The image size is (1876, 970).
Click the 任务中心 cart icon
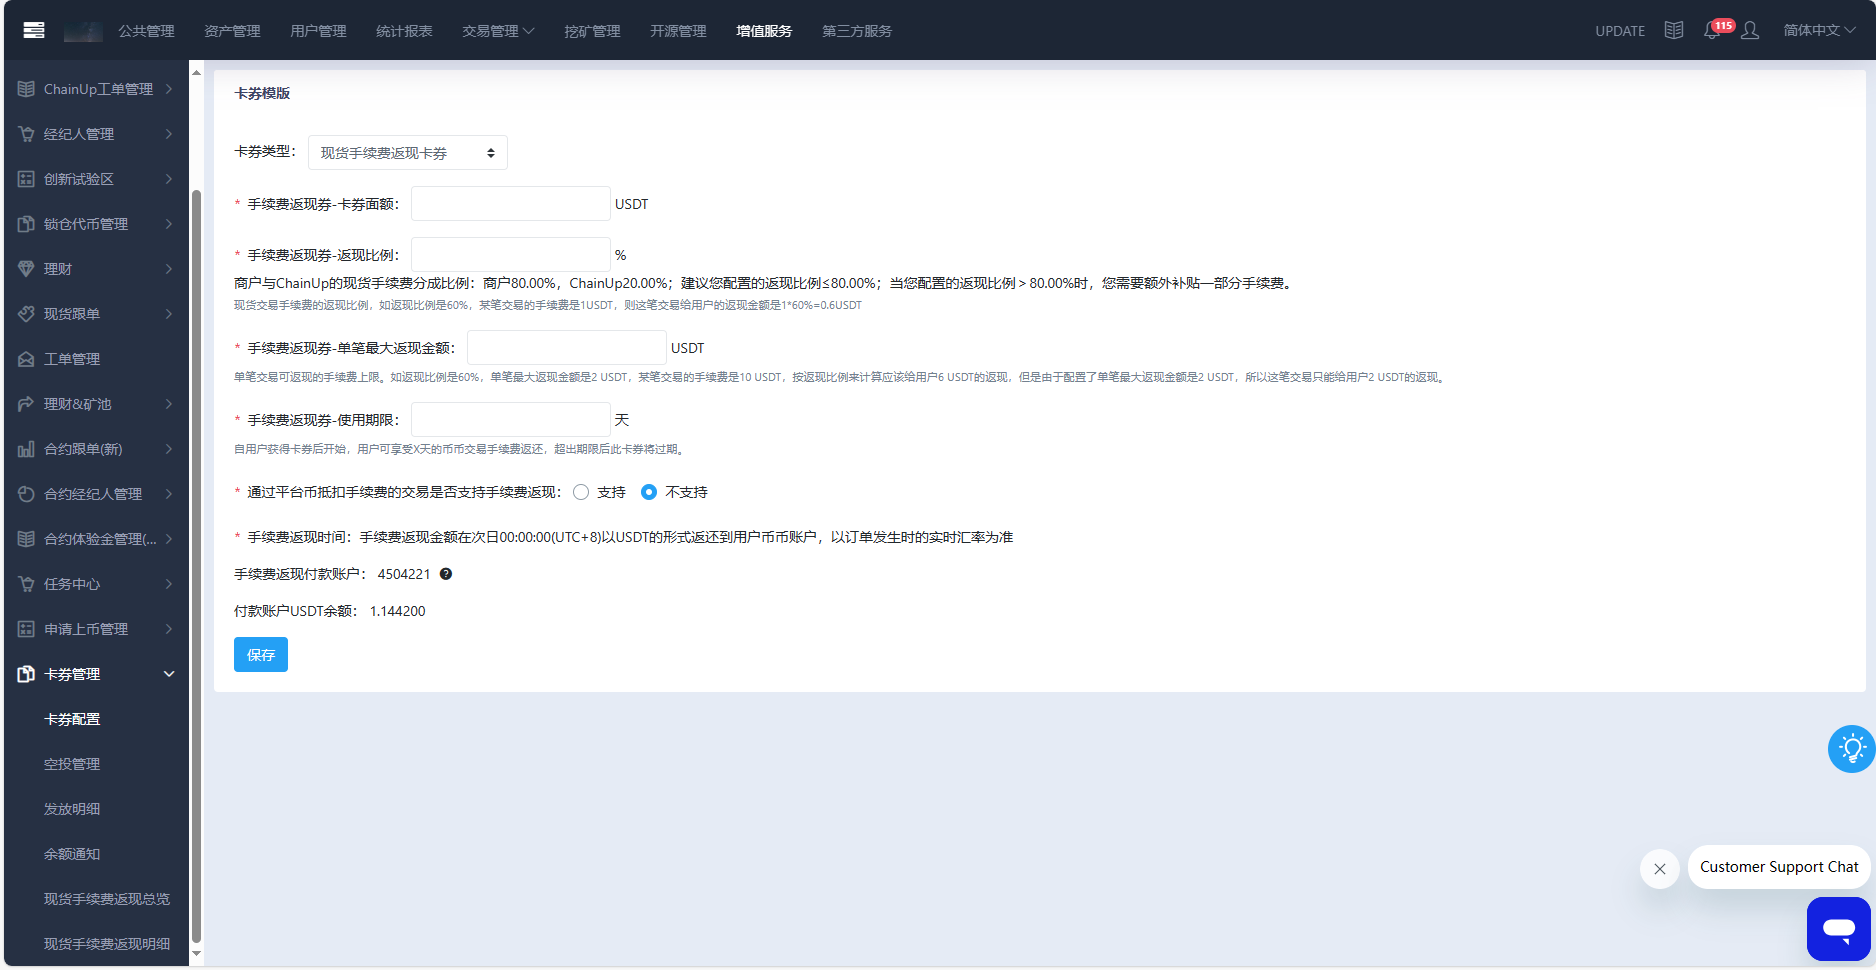click(x=26, y=584)
